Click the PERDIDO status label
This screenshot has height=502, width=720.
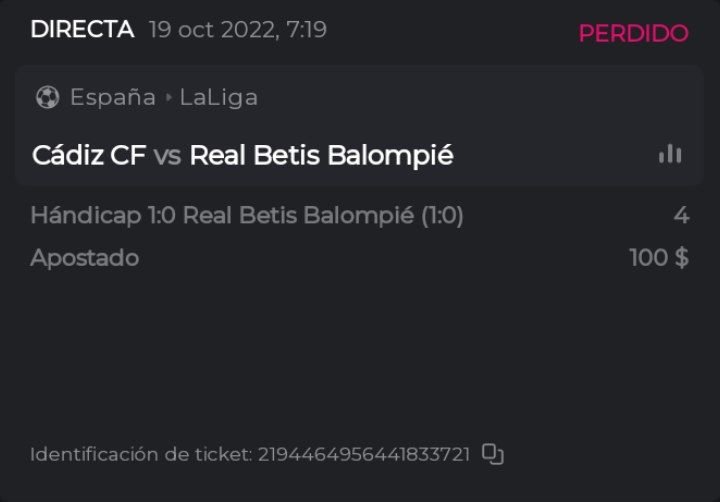(633, 33)
